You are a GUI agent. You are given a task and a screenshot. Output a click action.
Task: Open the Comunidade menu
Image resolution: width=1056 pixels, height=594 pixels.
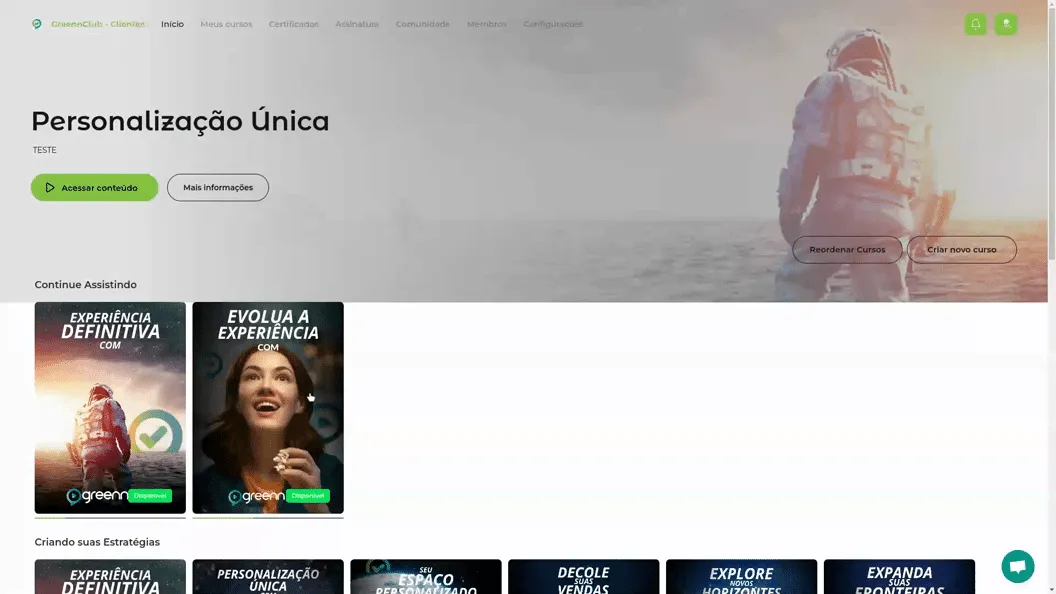tap(422, 24)
